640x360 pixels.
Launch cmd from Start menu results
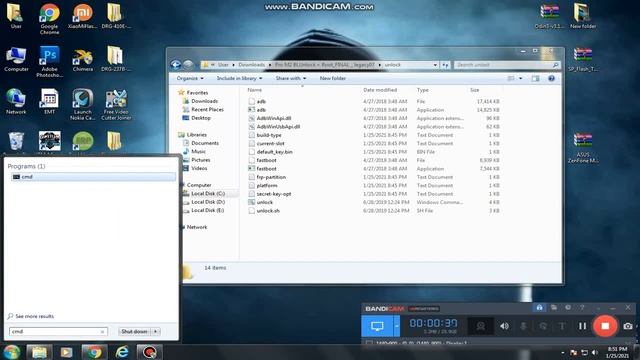93,177
